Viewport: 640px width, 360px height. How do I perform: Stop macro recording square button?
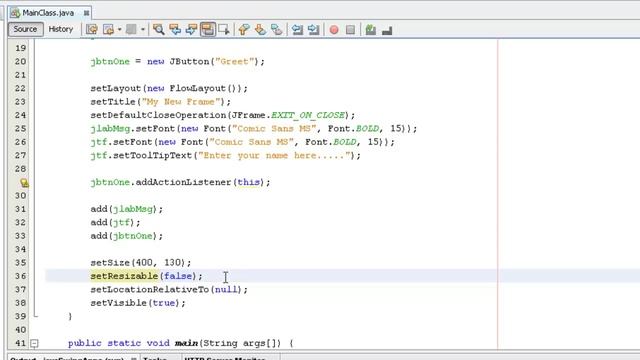(350, 30)
